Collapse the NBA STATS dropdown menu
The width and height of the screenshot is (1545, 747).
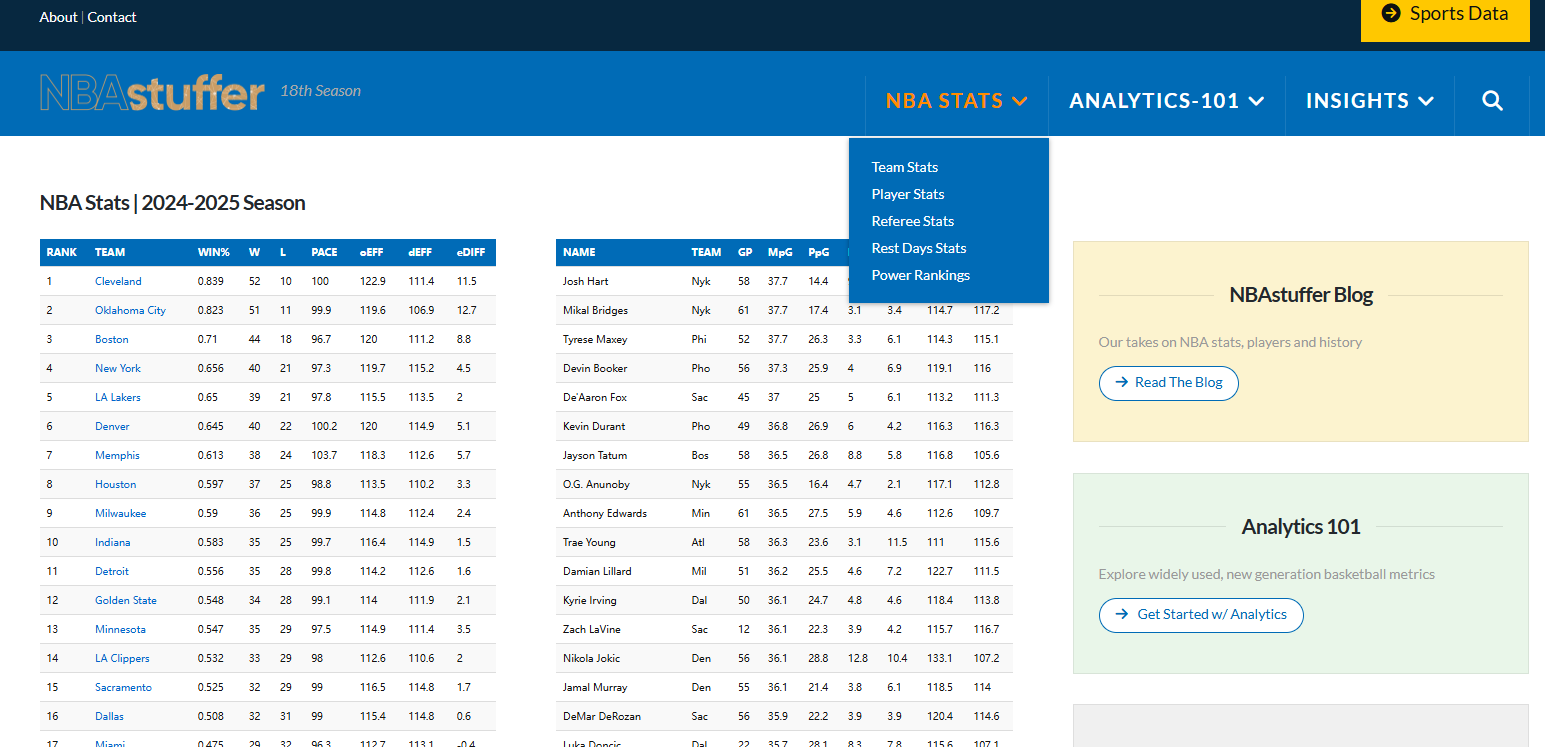point(957,101)
